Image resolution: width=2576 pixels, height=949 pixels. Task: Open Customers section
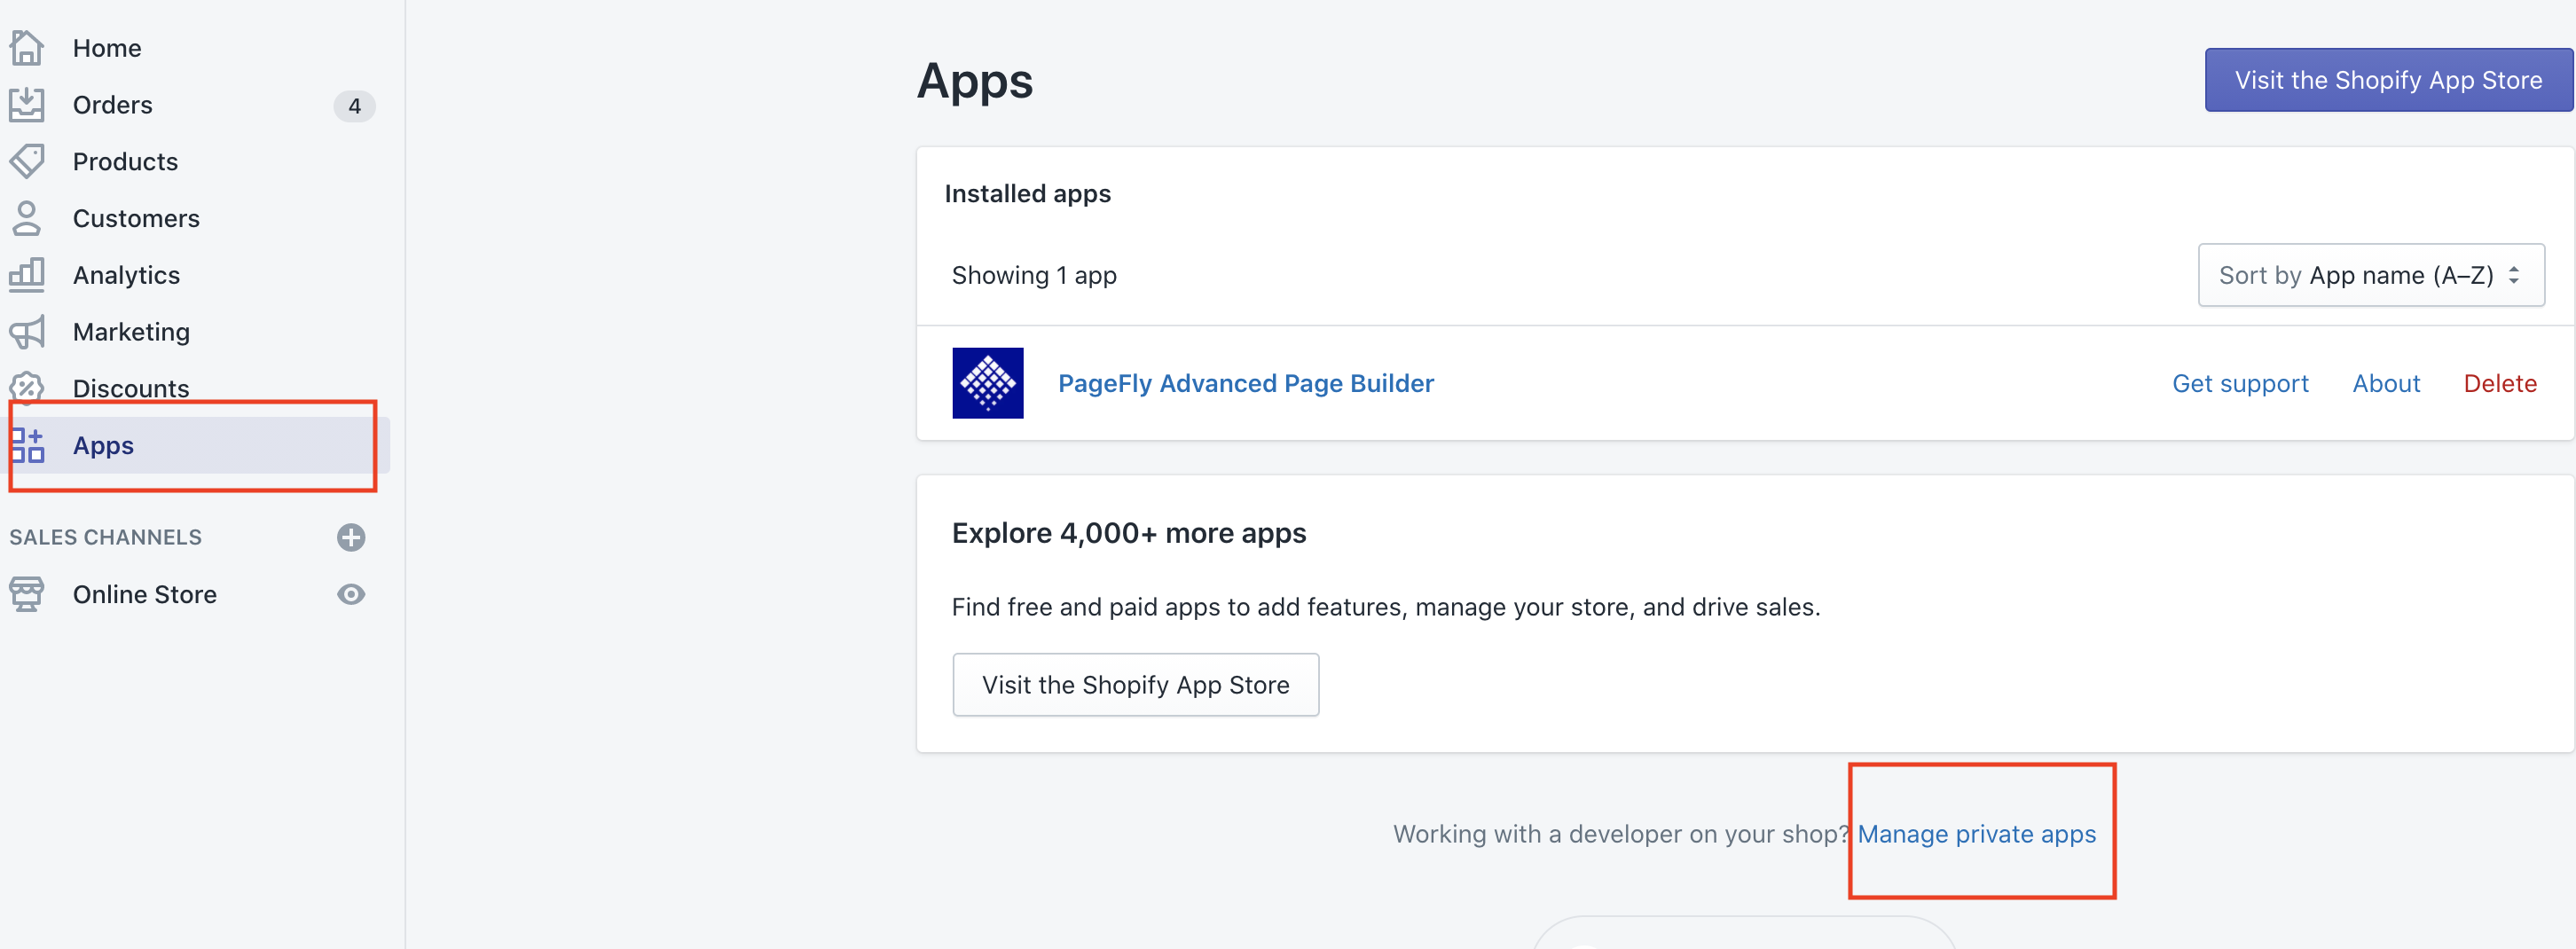click(137, 218)
